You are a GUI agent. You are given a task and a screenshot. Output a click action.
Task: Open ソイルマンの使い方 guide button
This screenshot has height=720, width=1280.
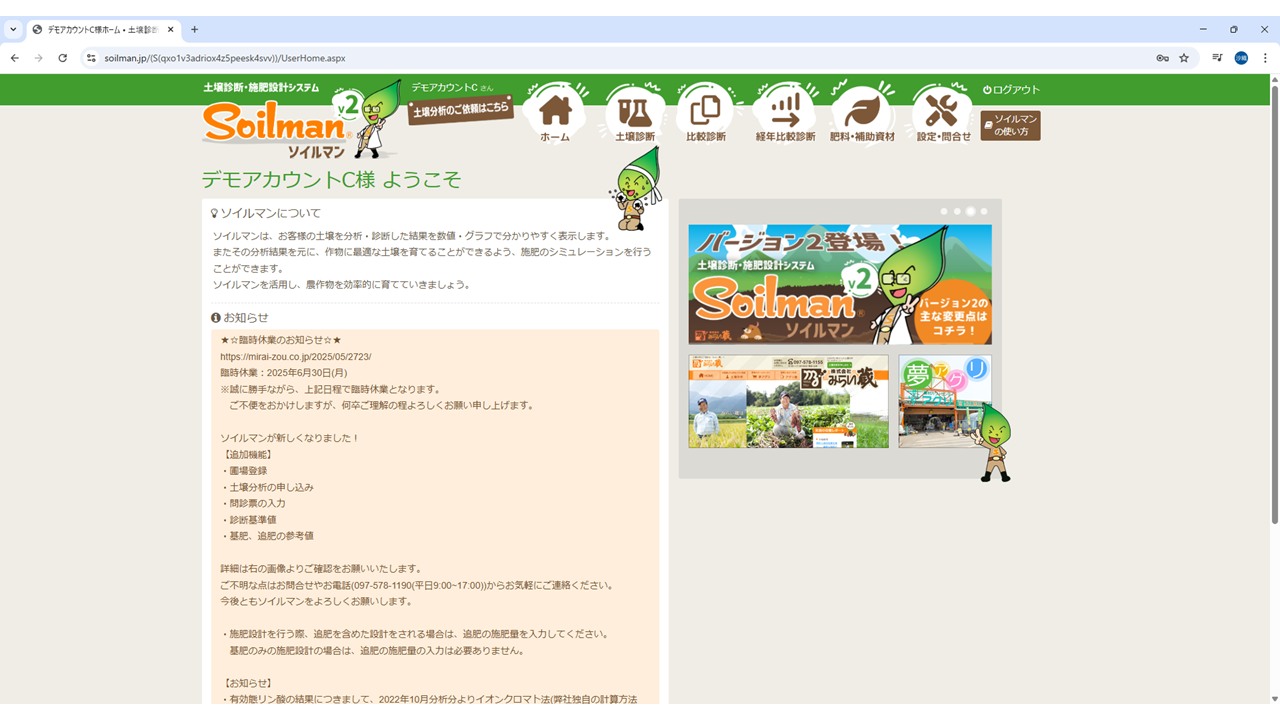point(1010,125)
